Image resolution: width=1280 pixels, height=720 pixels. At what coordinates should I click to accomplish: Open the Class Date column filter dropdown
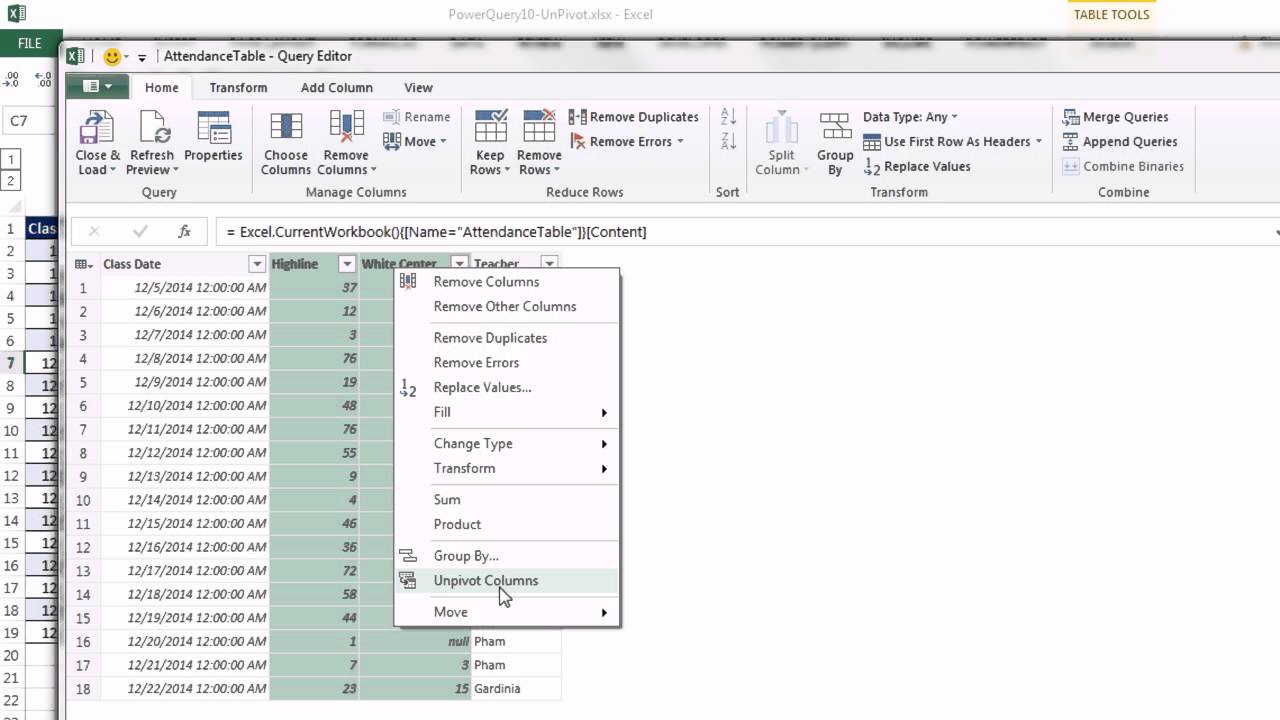(257, 264)
